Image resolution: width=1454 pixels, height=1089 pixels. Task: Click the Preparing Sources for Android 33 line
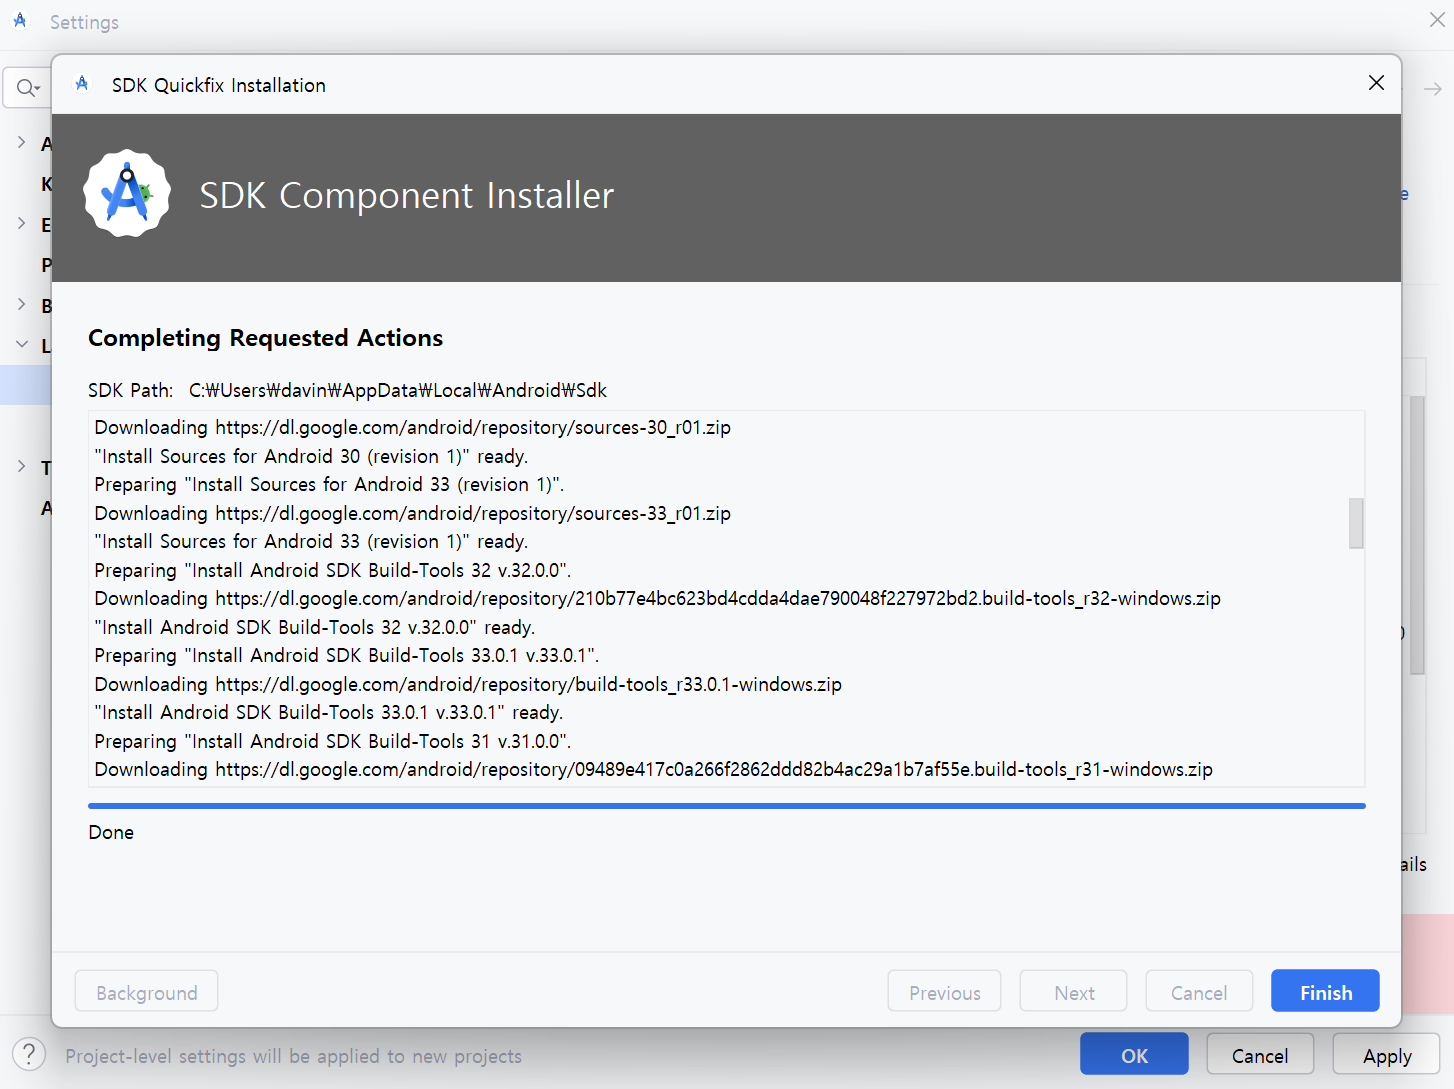(329, 484)
